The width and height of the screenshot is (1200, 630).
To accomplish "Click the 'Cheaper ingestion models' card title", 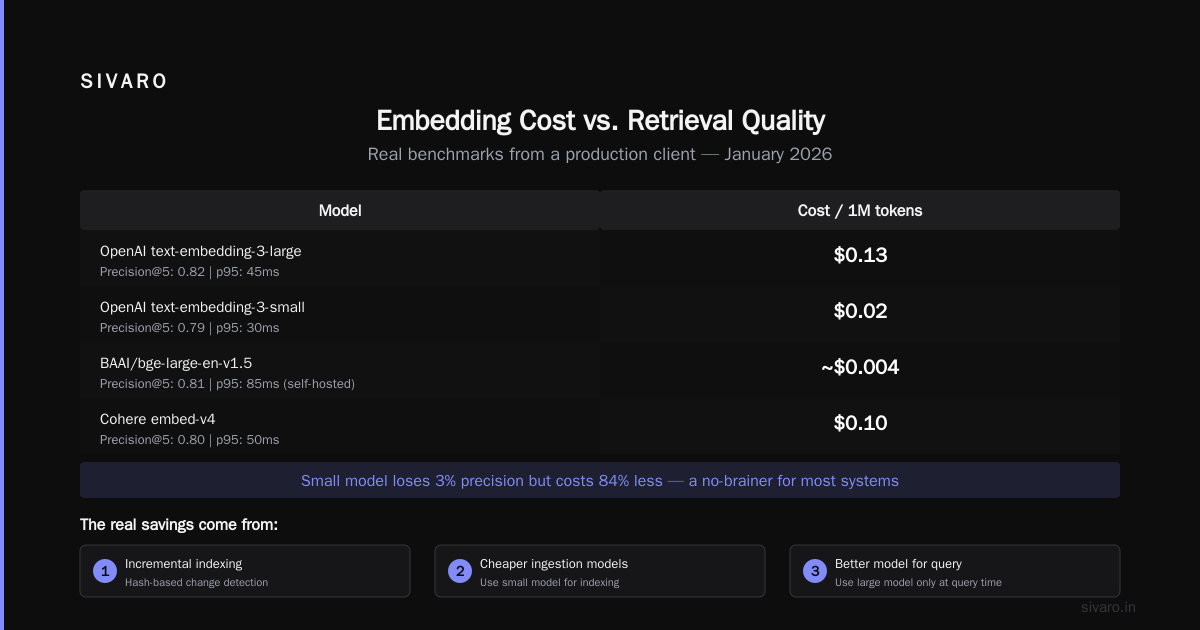I will tap(554, 564).
